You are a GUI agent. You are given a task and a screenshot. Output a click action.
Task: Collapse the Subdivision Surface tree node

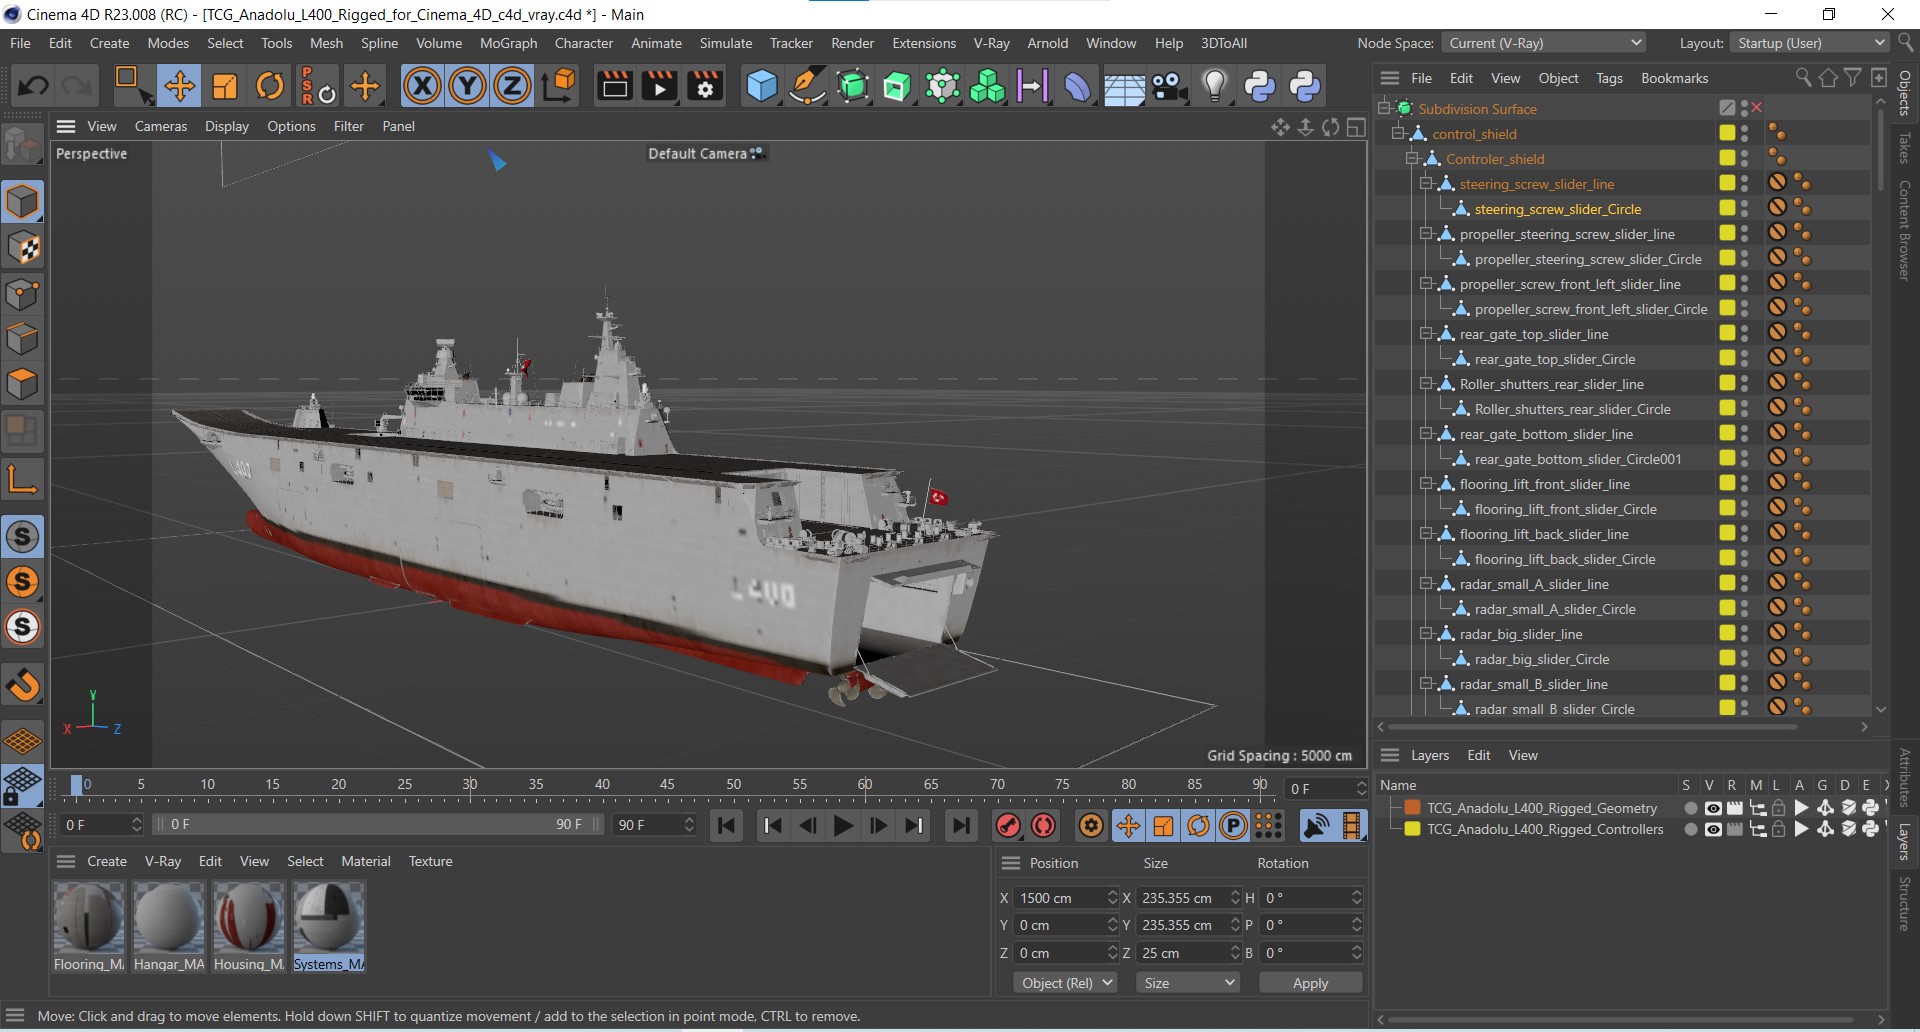click(x=1385, y=108)
